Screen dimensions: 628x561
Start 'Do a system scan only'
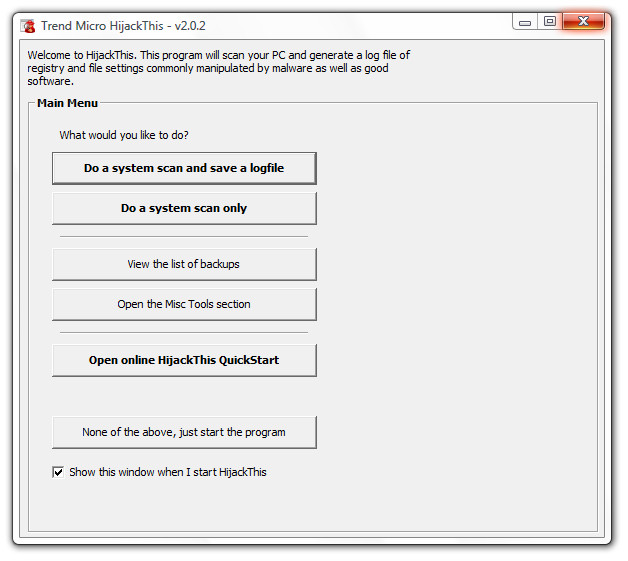pyautogui.click(x=184, y=208)
